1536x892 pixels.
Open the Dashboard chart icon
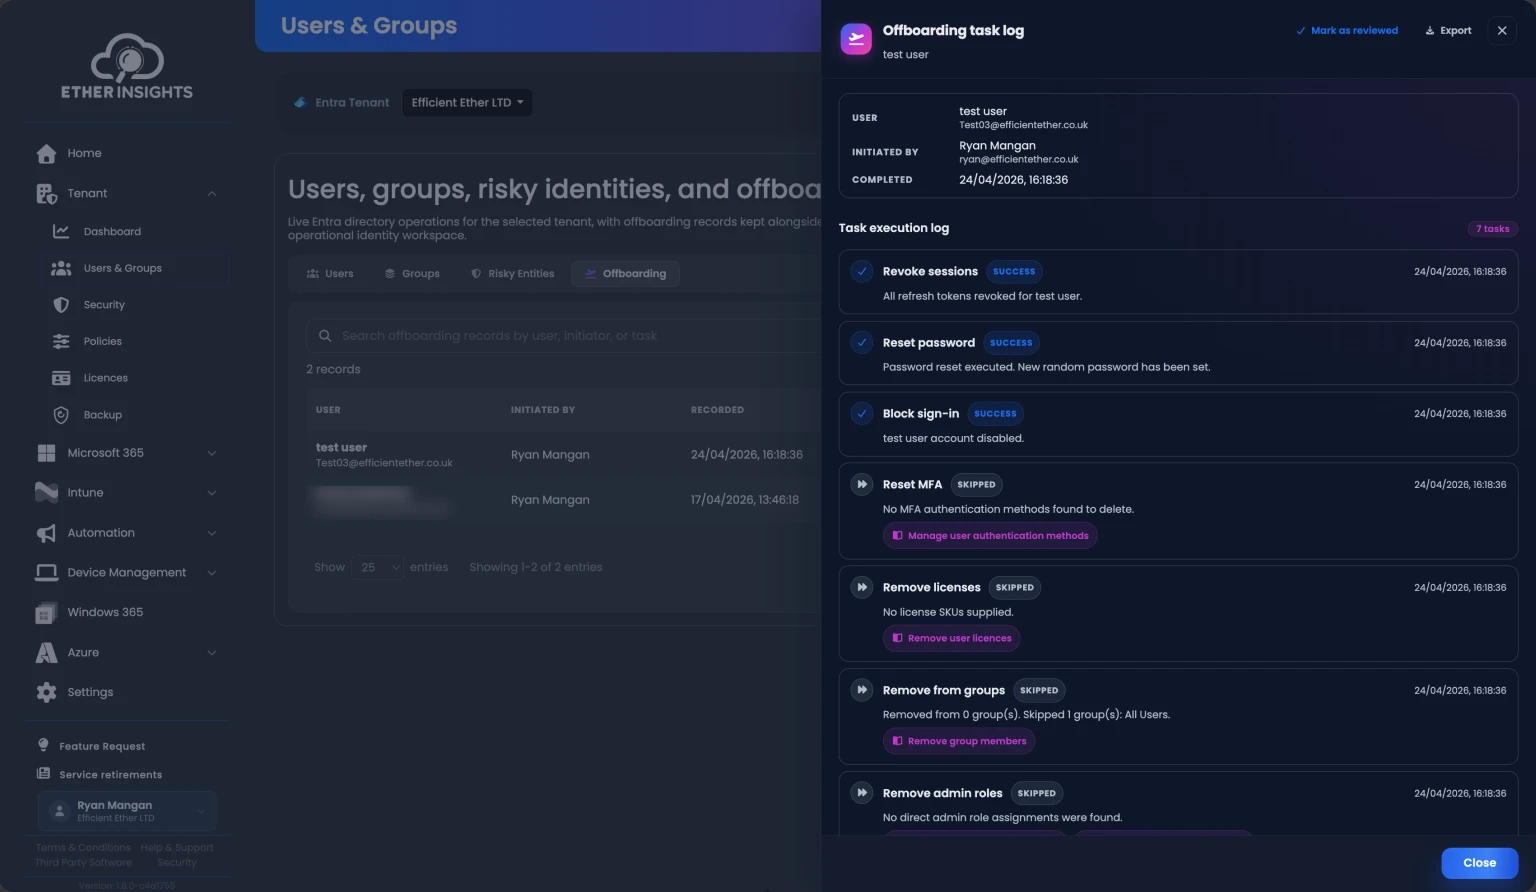click(x=61, y=231)
